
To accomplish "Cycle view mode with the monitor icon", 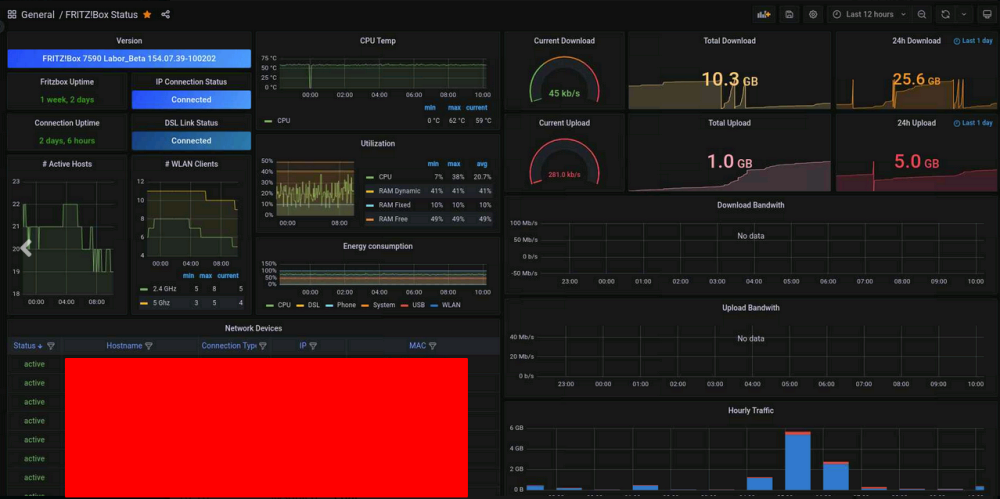I will [987, 14].
